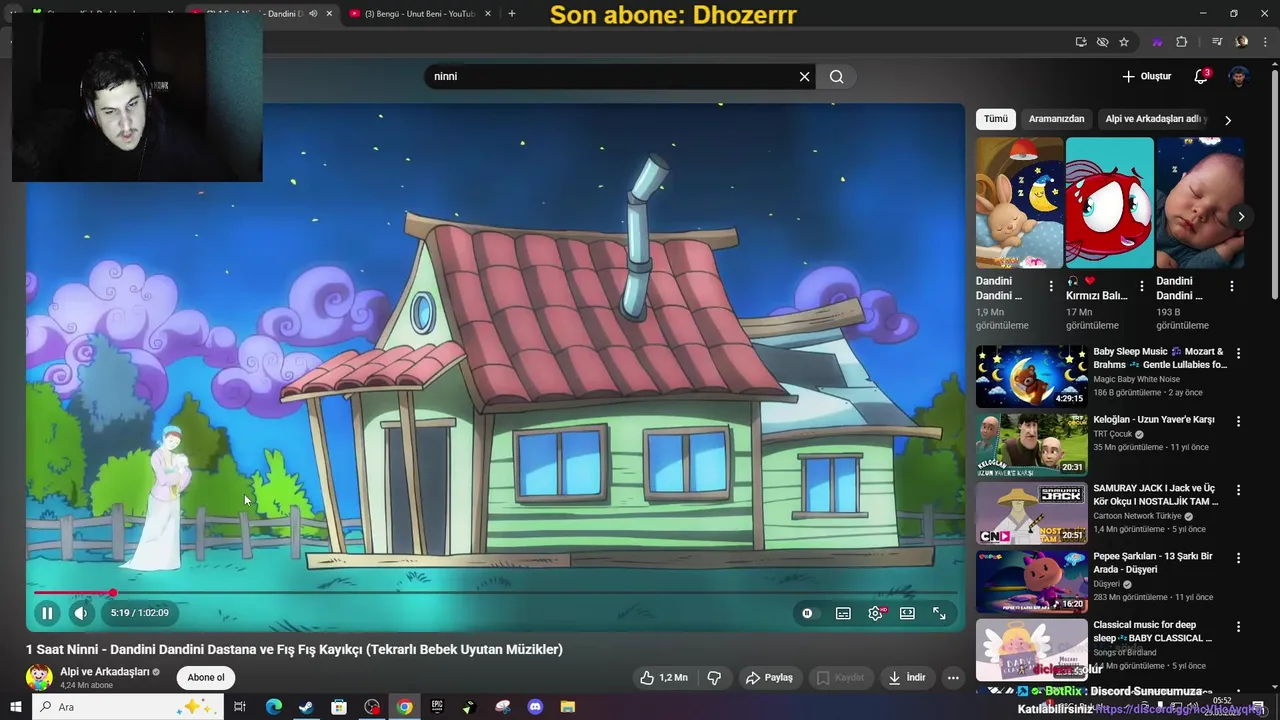Mute the current tab via its speaker icon

(x=313, y=14)
